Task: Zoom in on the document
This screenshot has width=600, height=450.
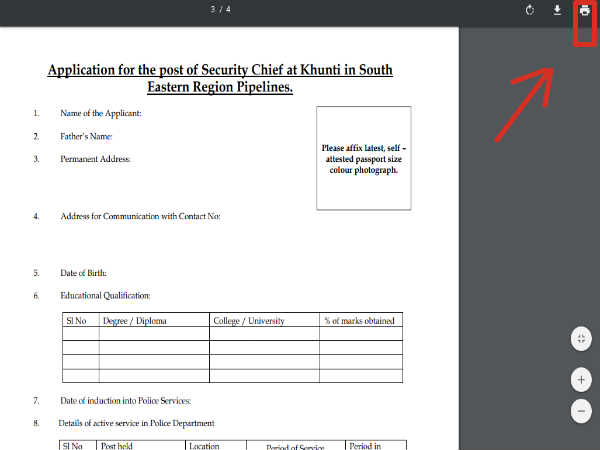Action: 581,380
